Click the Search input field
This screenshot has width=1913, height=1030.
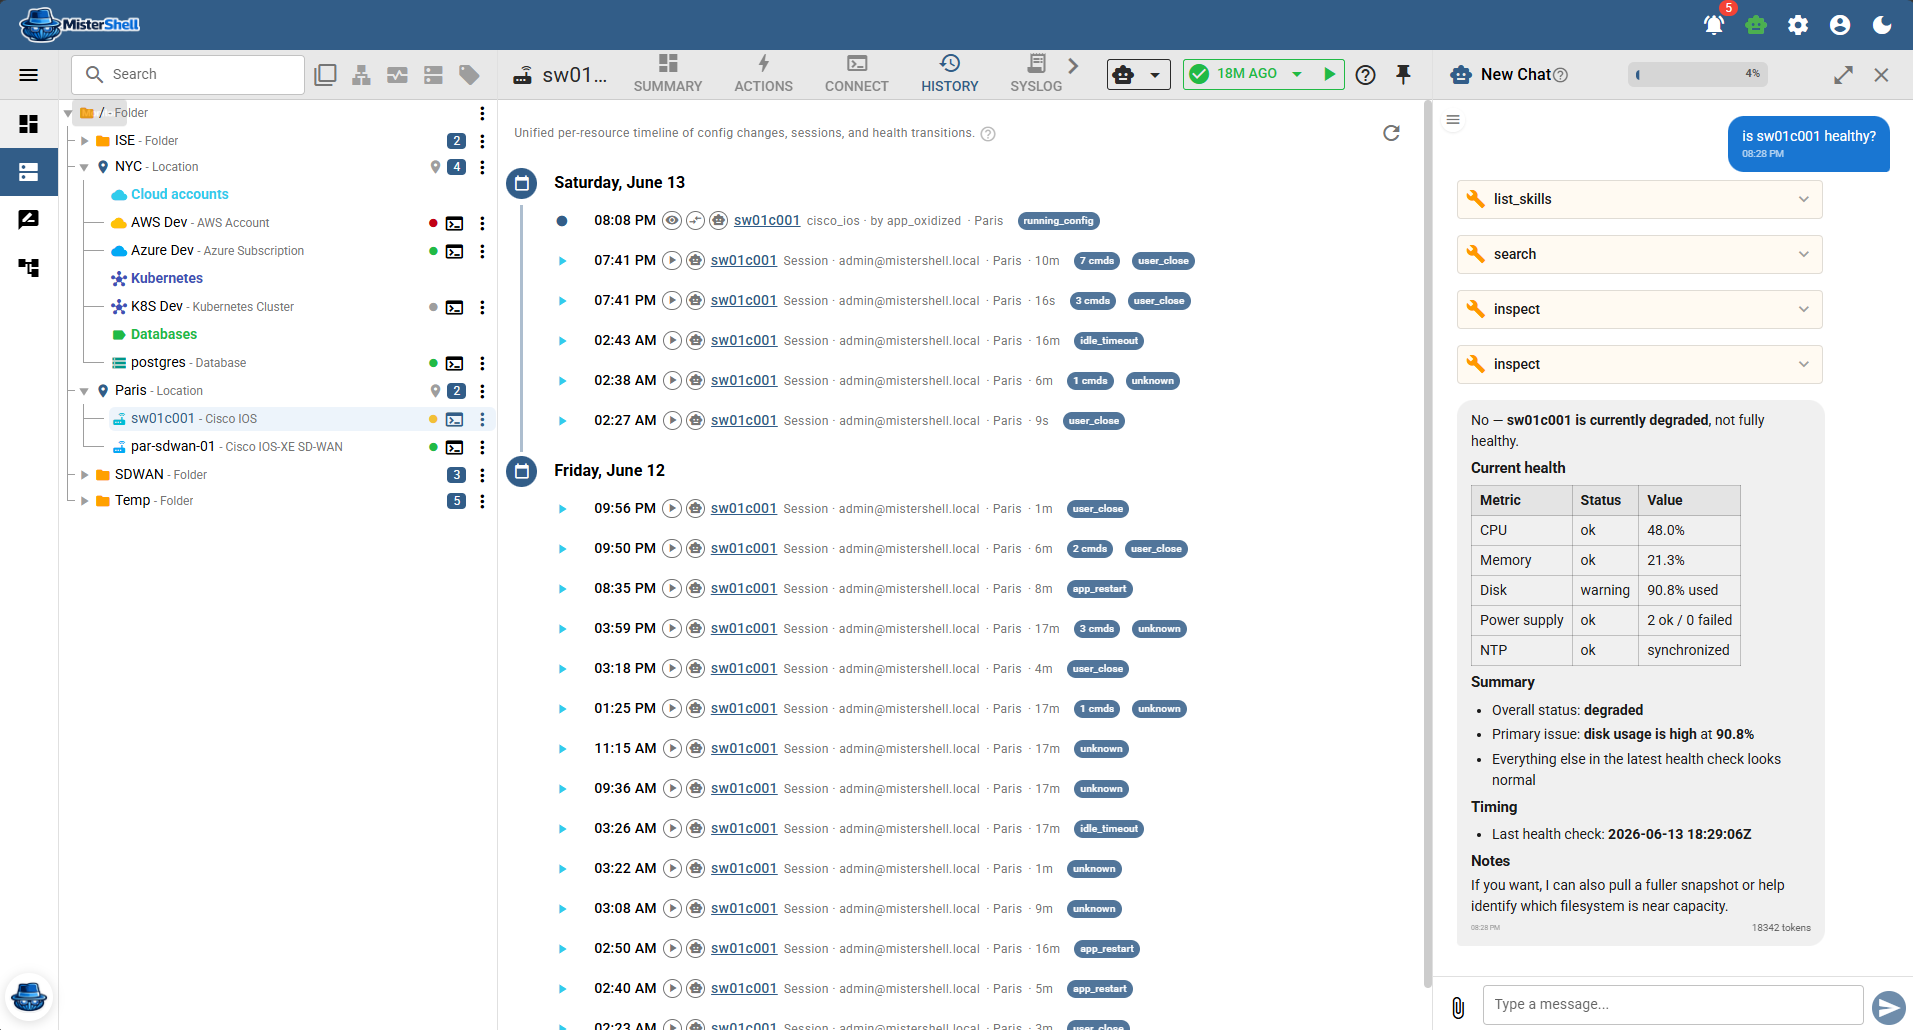pos(188,75)
